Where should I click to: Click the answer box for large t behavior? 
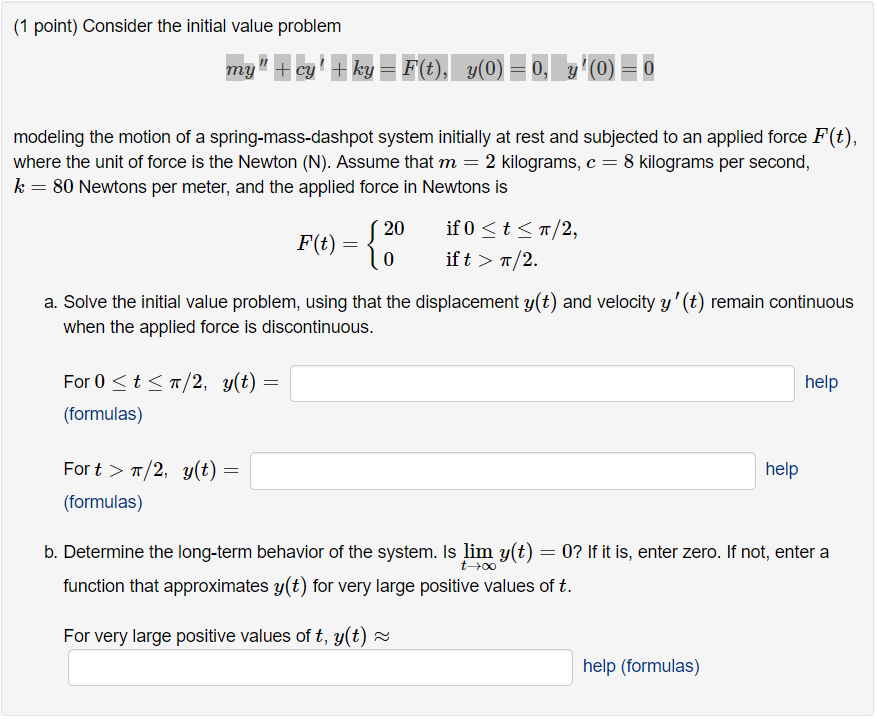320,666
